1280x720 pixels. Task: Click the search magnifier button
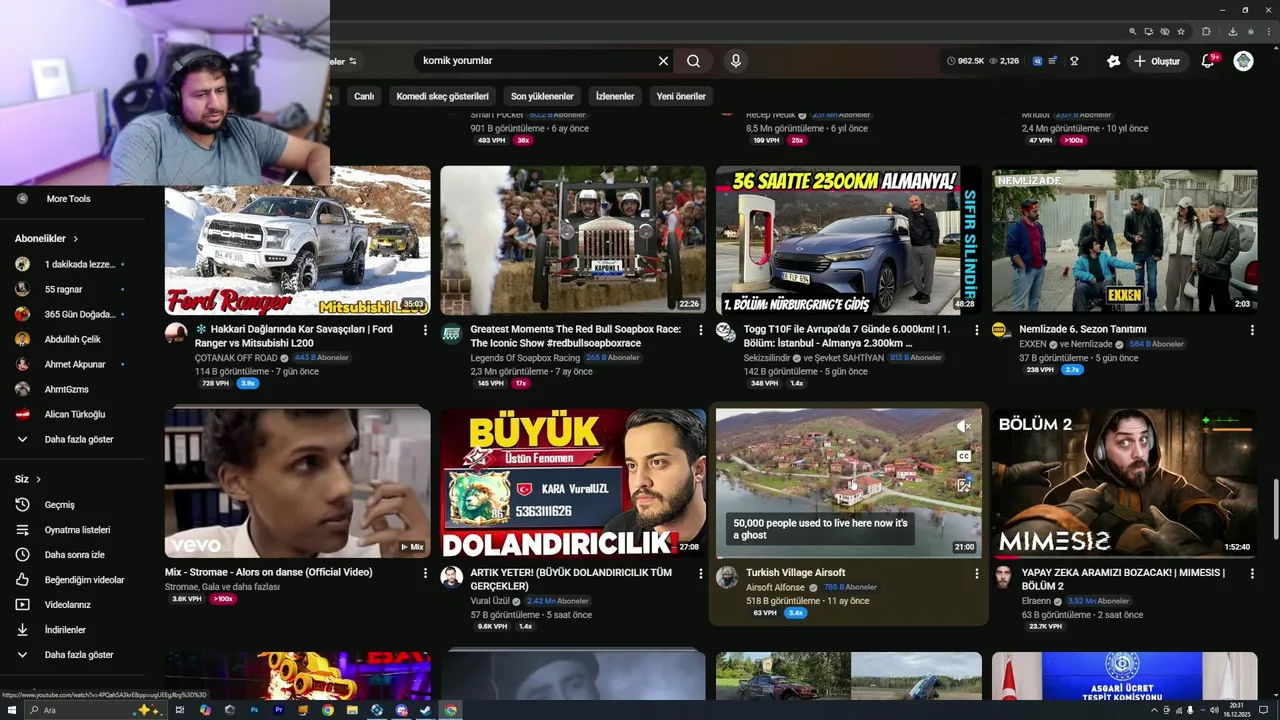[693, 61]
